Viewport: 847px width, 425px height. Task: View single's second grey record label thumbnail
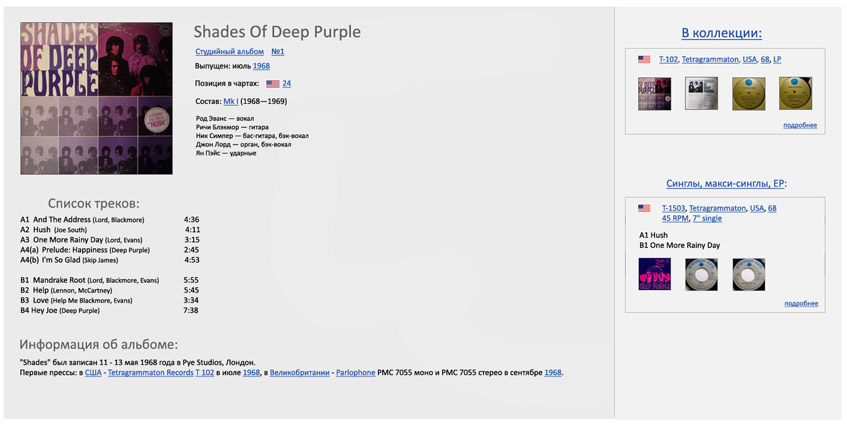(749, 274)
